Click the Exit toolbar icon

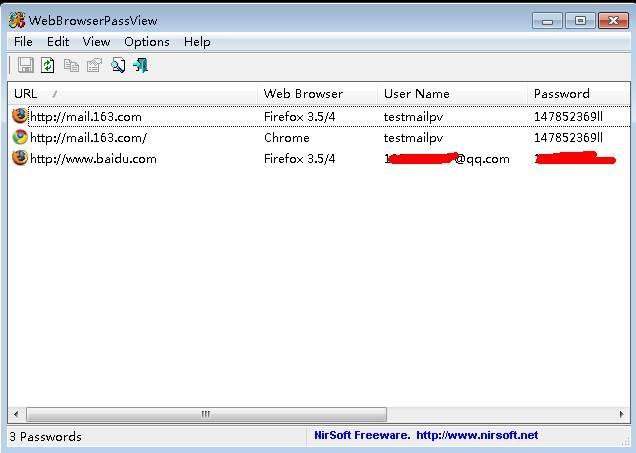click(x=141, y=65)
